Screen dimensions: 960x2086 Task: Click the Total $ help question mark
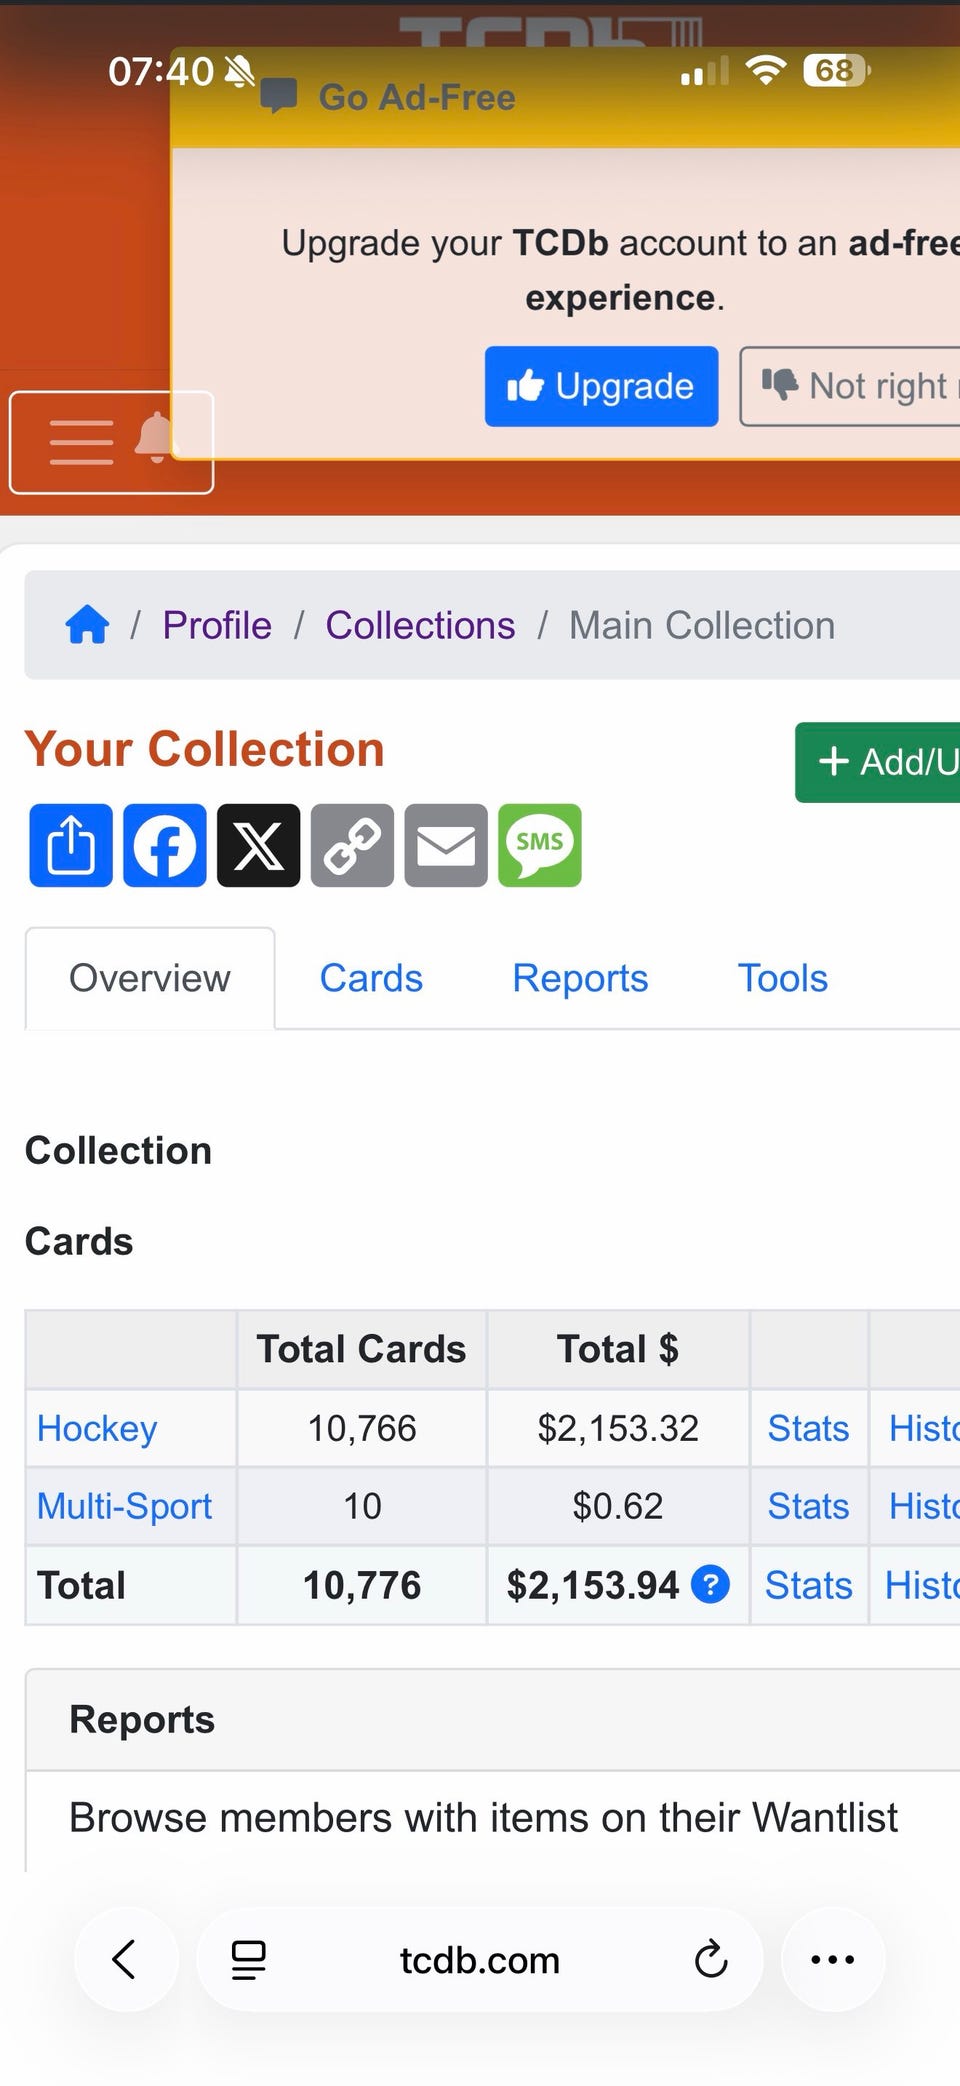[x=710, y=1584]
